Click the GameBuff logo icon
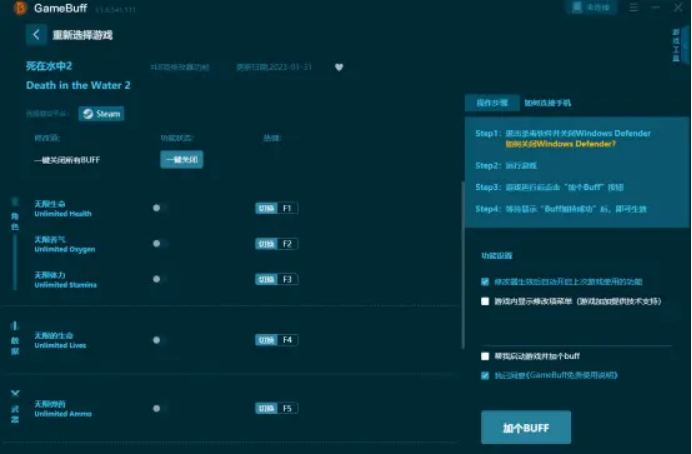 click(x=20, y=8)
